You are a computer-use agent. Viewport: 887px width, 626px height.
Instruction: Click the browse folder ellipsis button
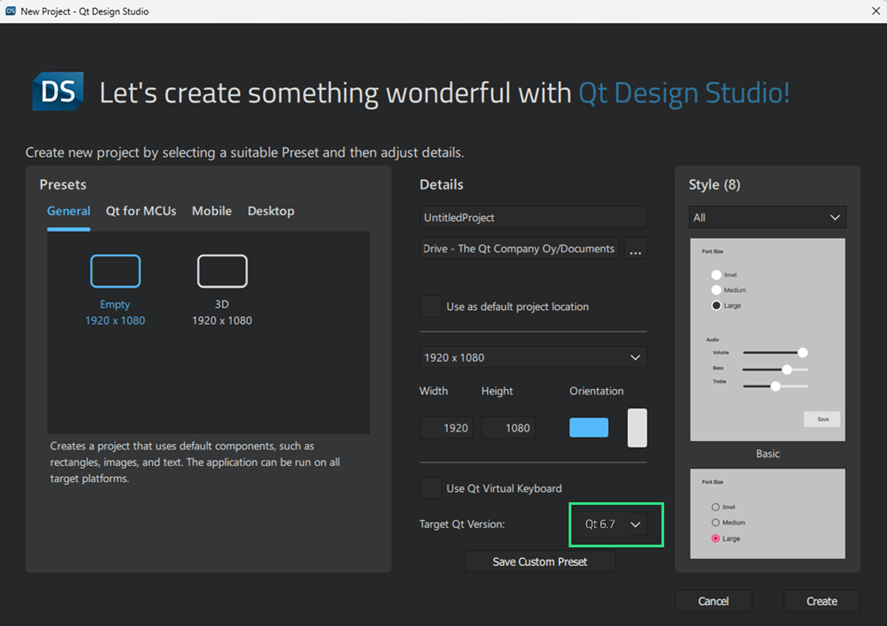[635, 249]
